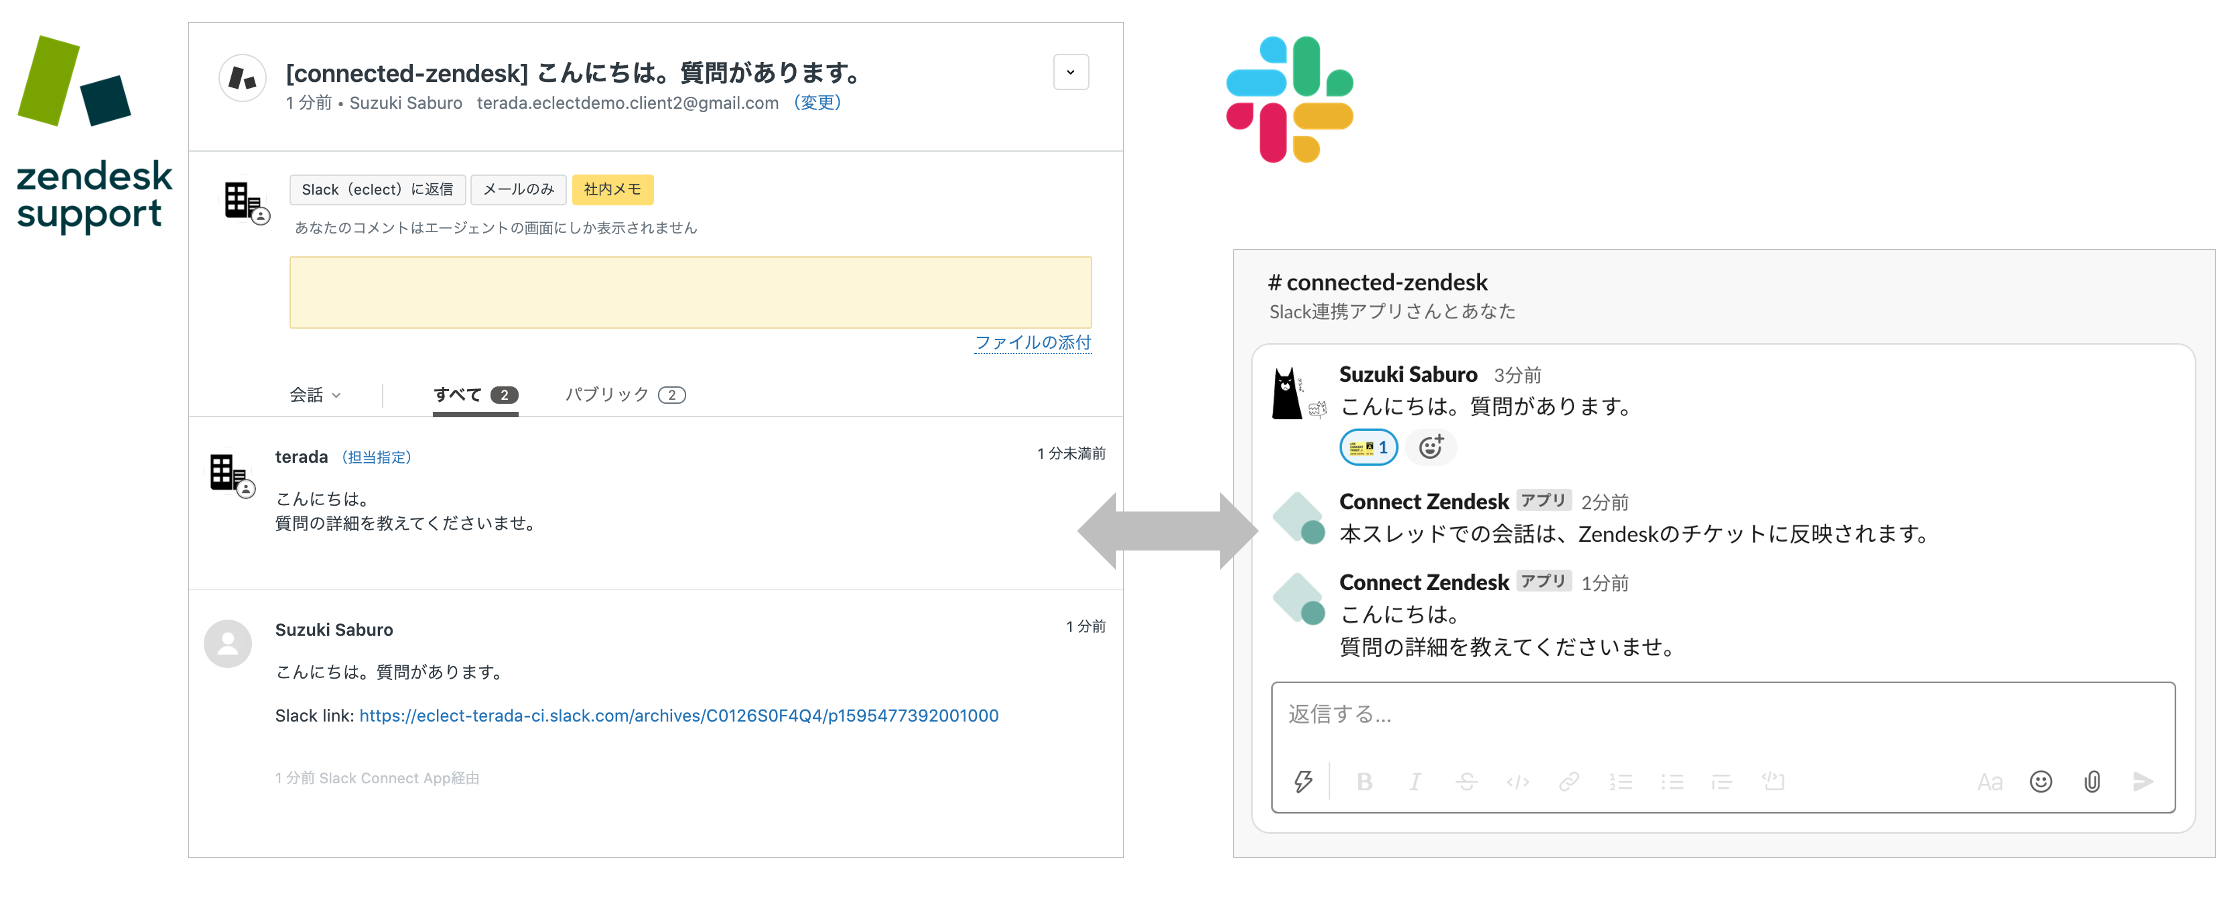This screenshot has height=910, width=2232.
Task: Open the emoji picker in Slack composer
Action: pos(2041,782)
